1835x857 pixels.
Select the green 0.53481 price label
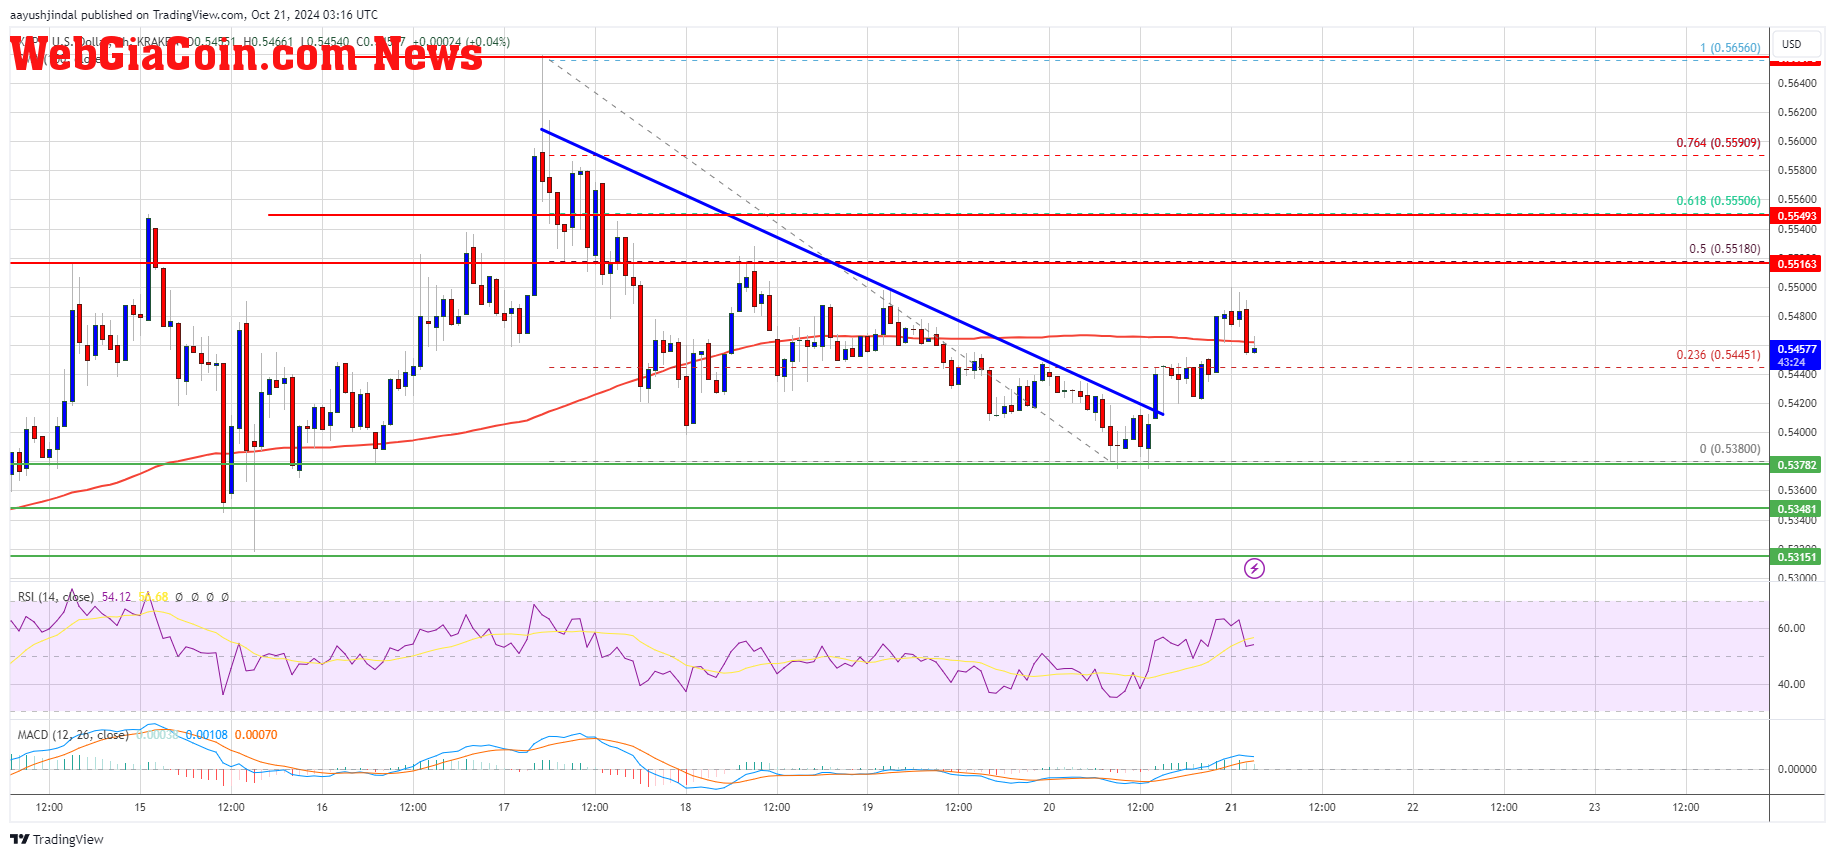click(1796, 509)
